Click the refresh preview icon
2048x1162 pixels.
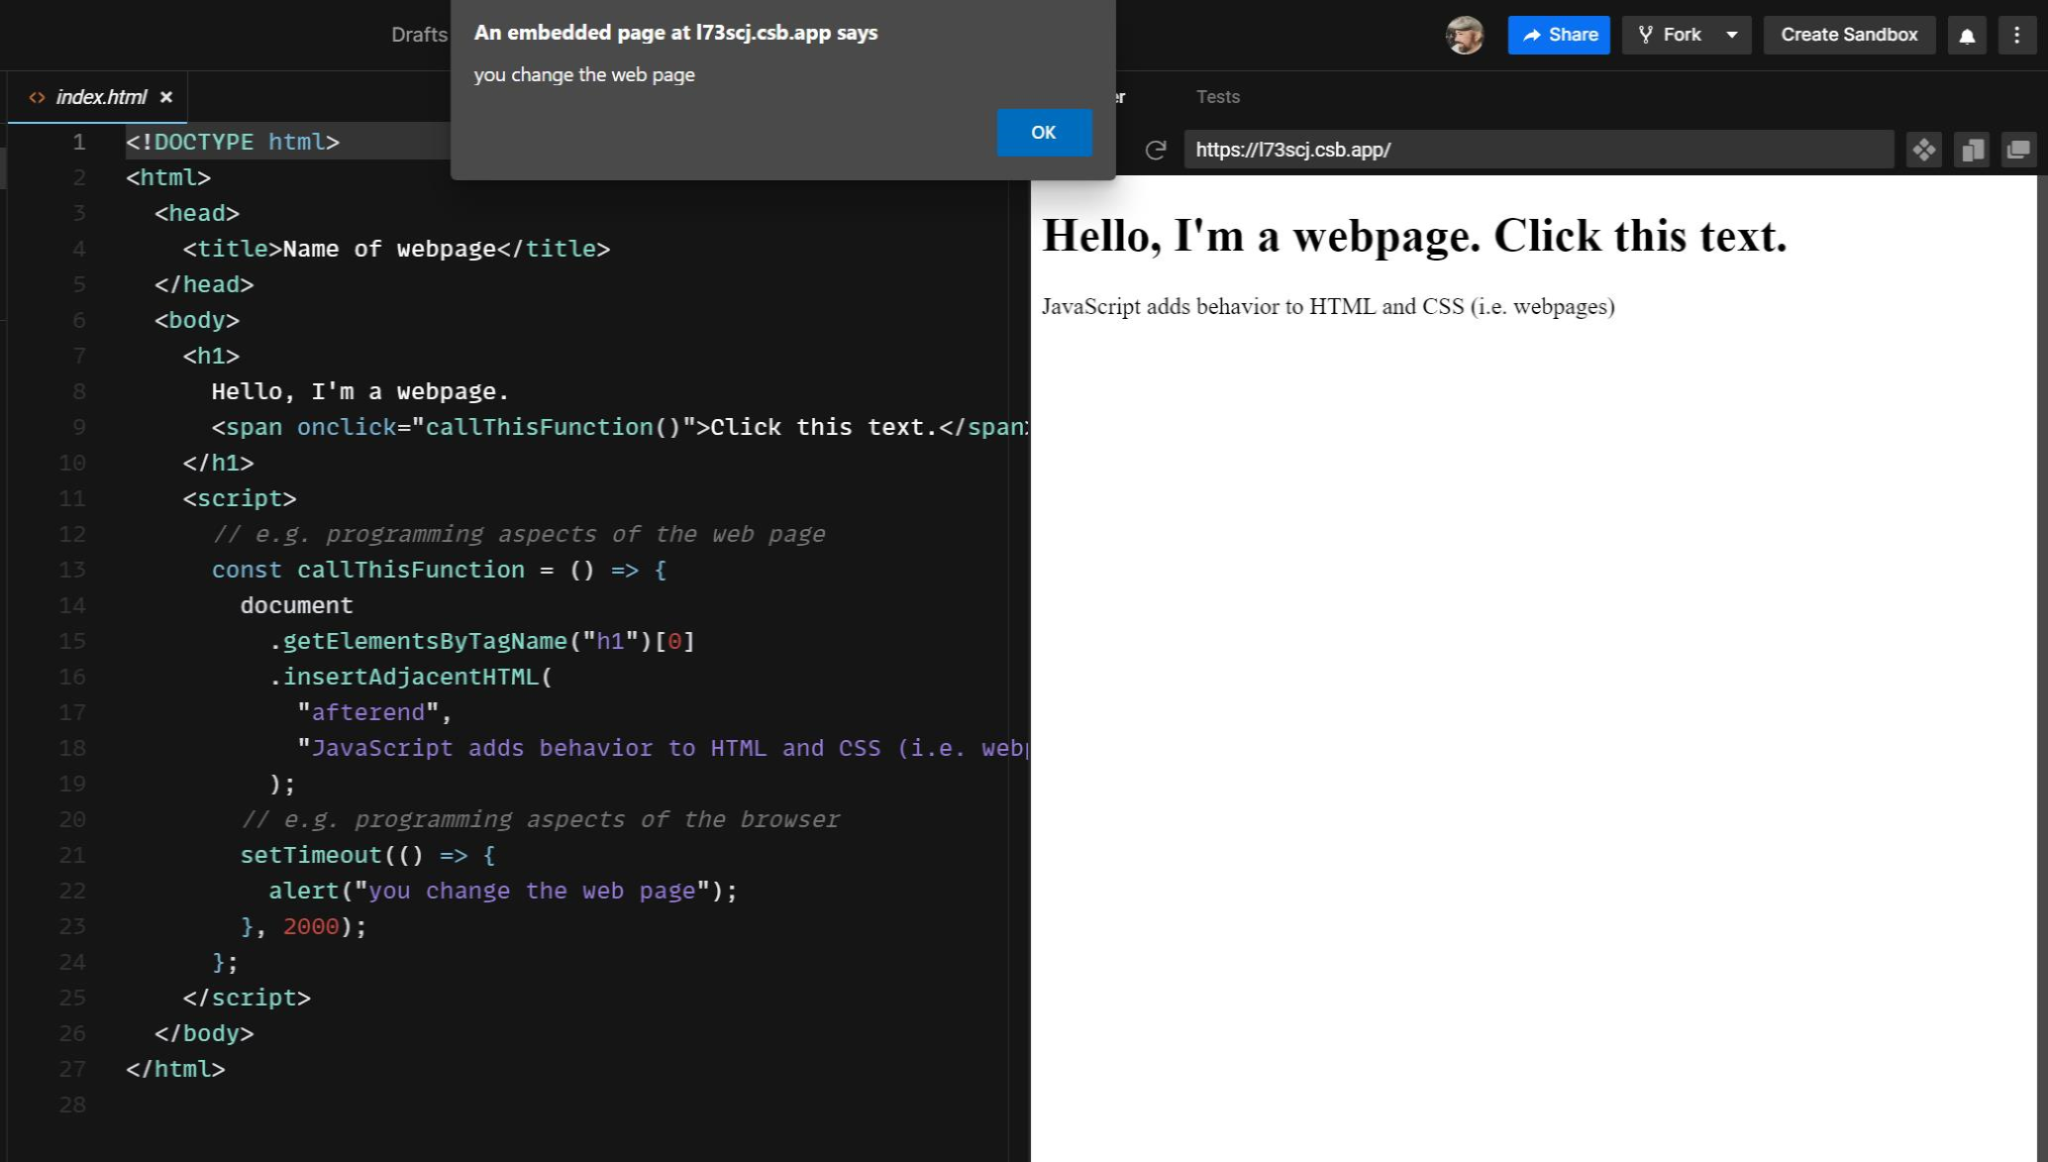(1155, 150)
